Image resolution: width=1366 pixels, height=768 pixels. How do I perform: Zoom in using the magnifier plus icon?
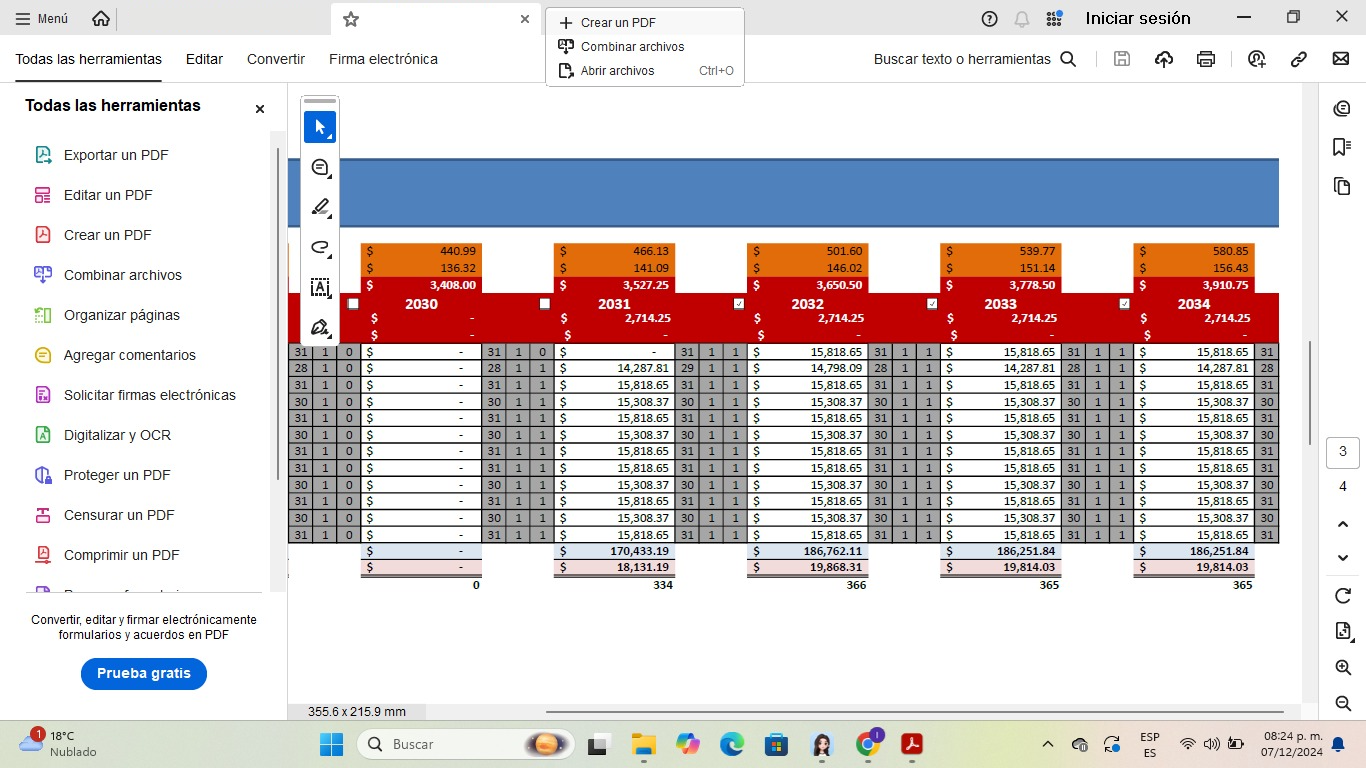pos(1343,668)
